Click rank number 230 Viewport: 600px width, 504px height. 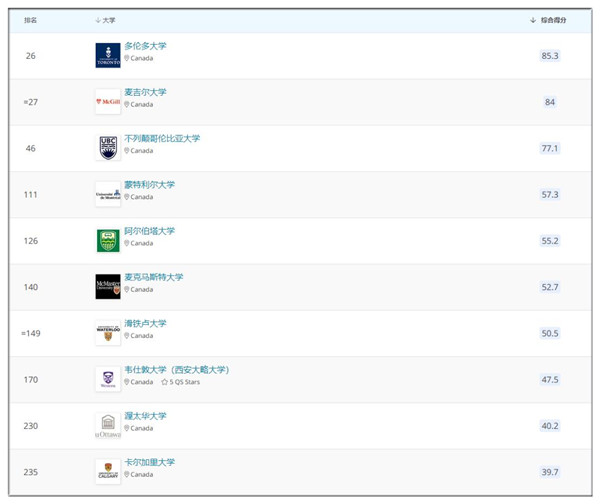pyautogui.click(x=31, y=426)
